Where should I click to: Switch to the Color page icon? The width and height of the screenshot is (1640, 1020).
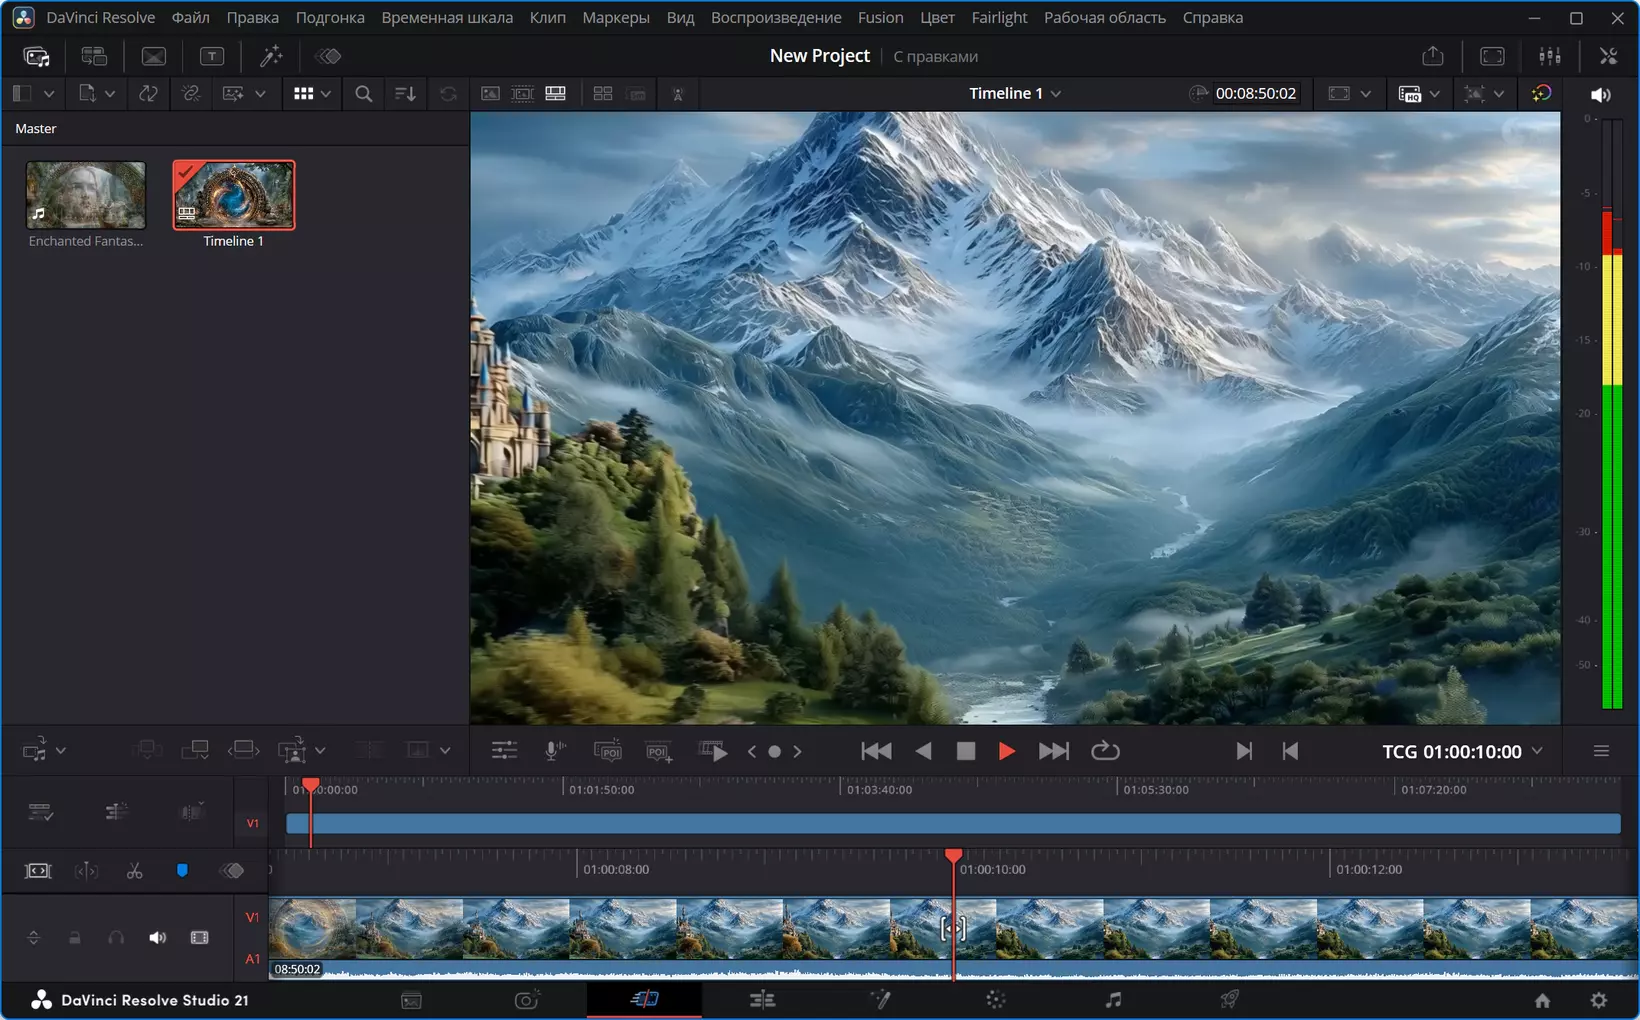996,999
